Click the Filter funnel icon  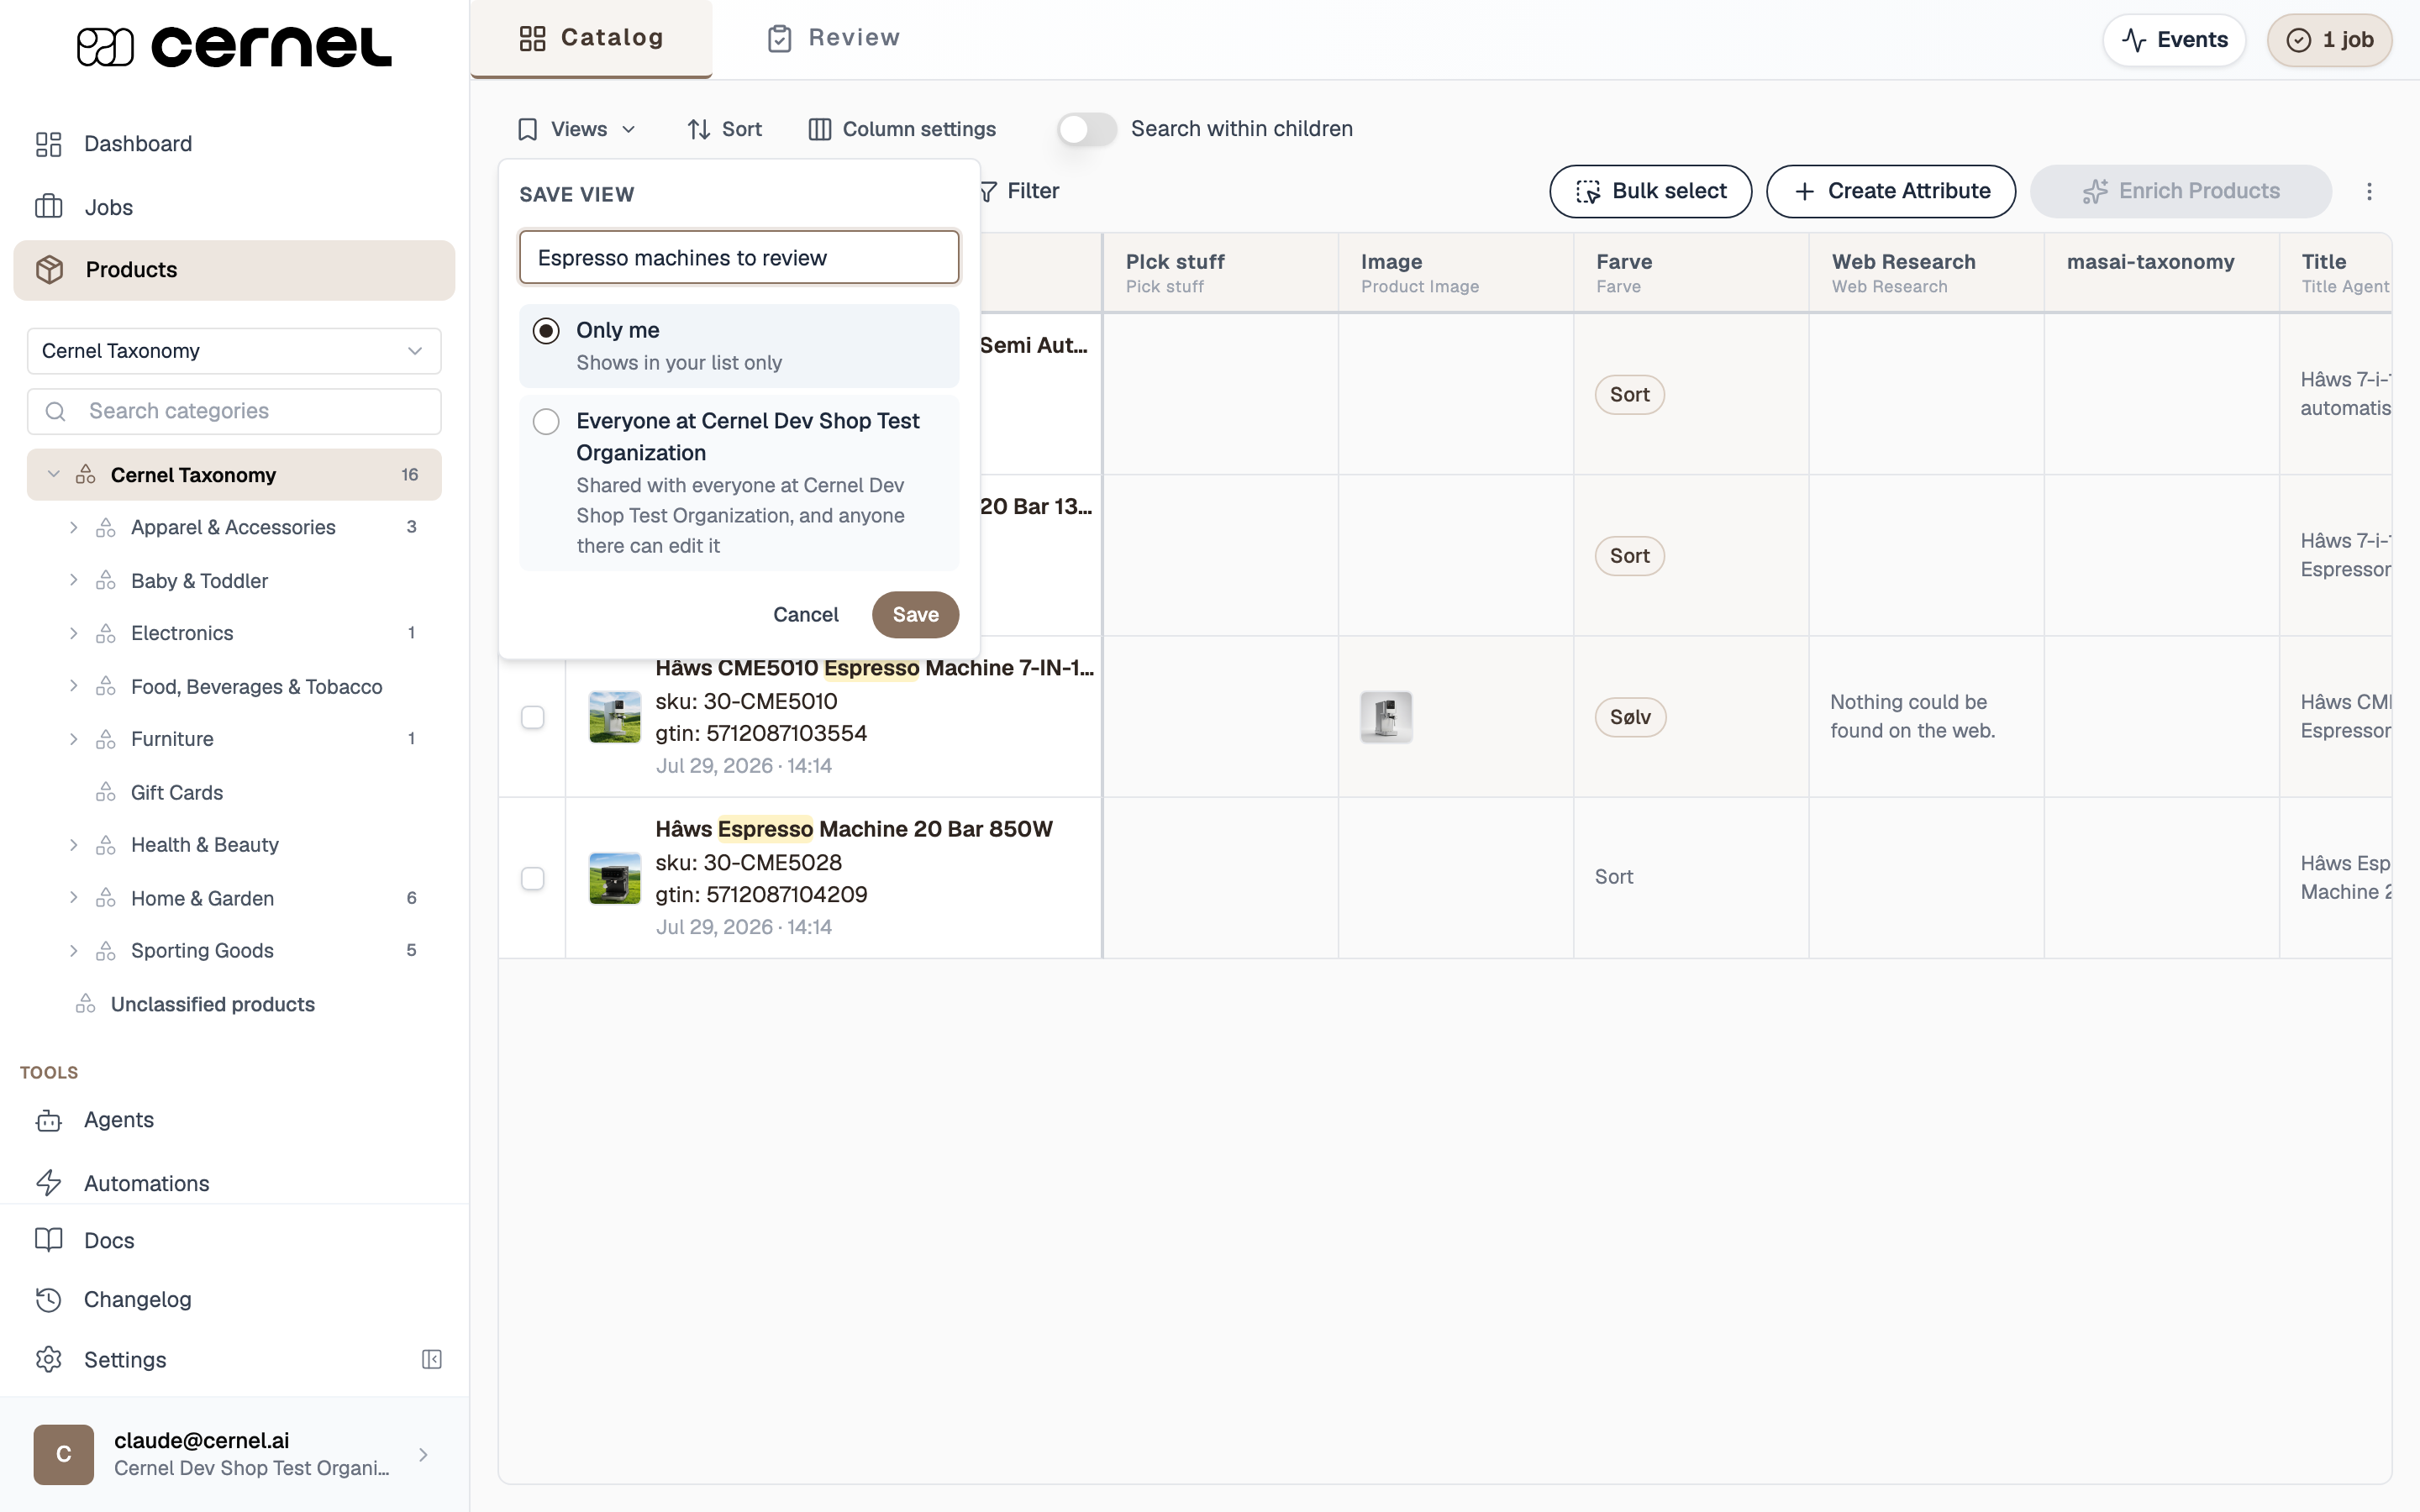[x=987, y=191]
